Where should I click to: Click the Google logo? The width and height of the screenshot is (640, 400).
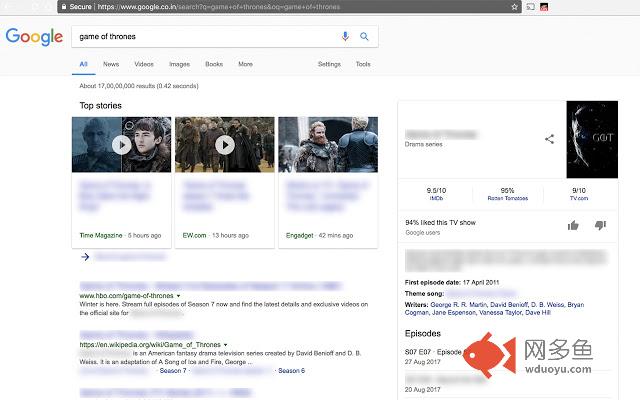click(34, 37)
